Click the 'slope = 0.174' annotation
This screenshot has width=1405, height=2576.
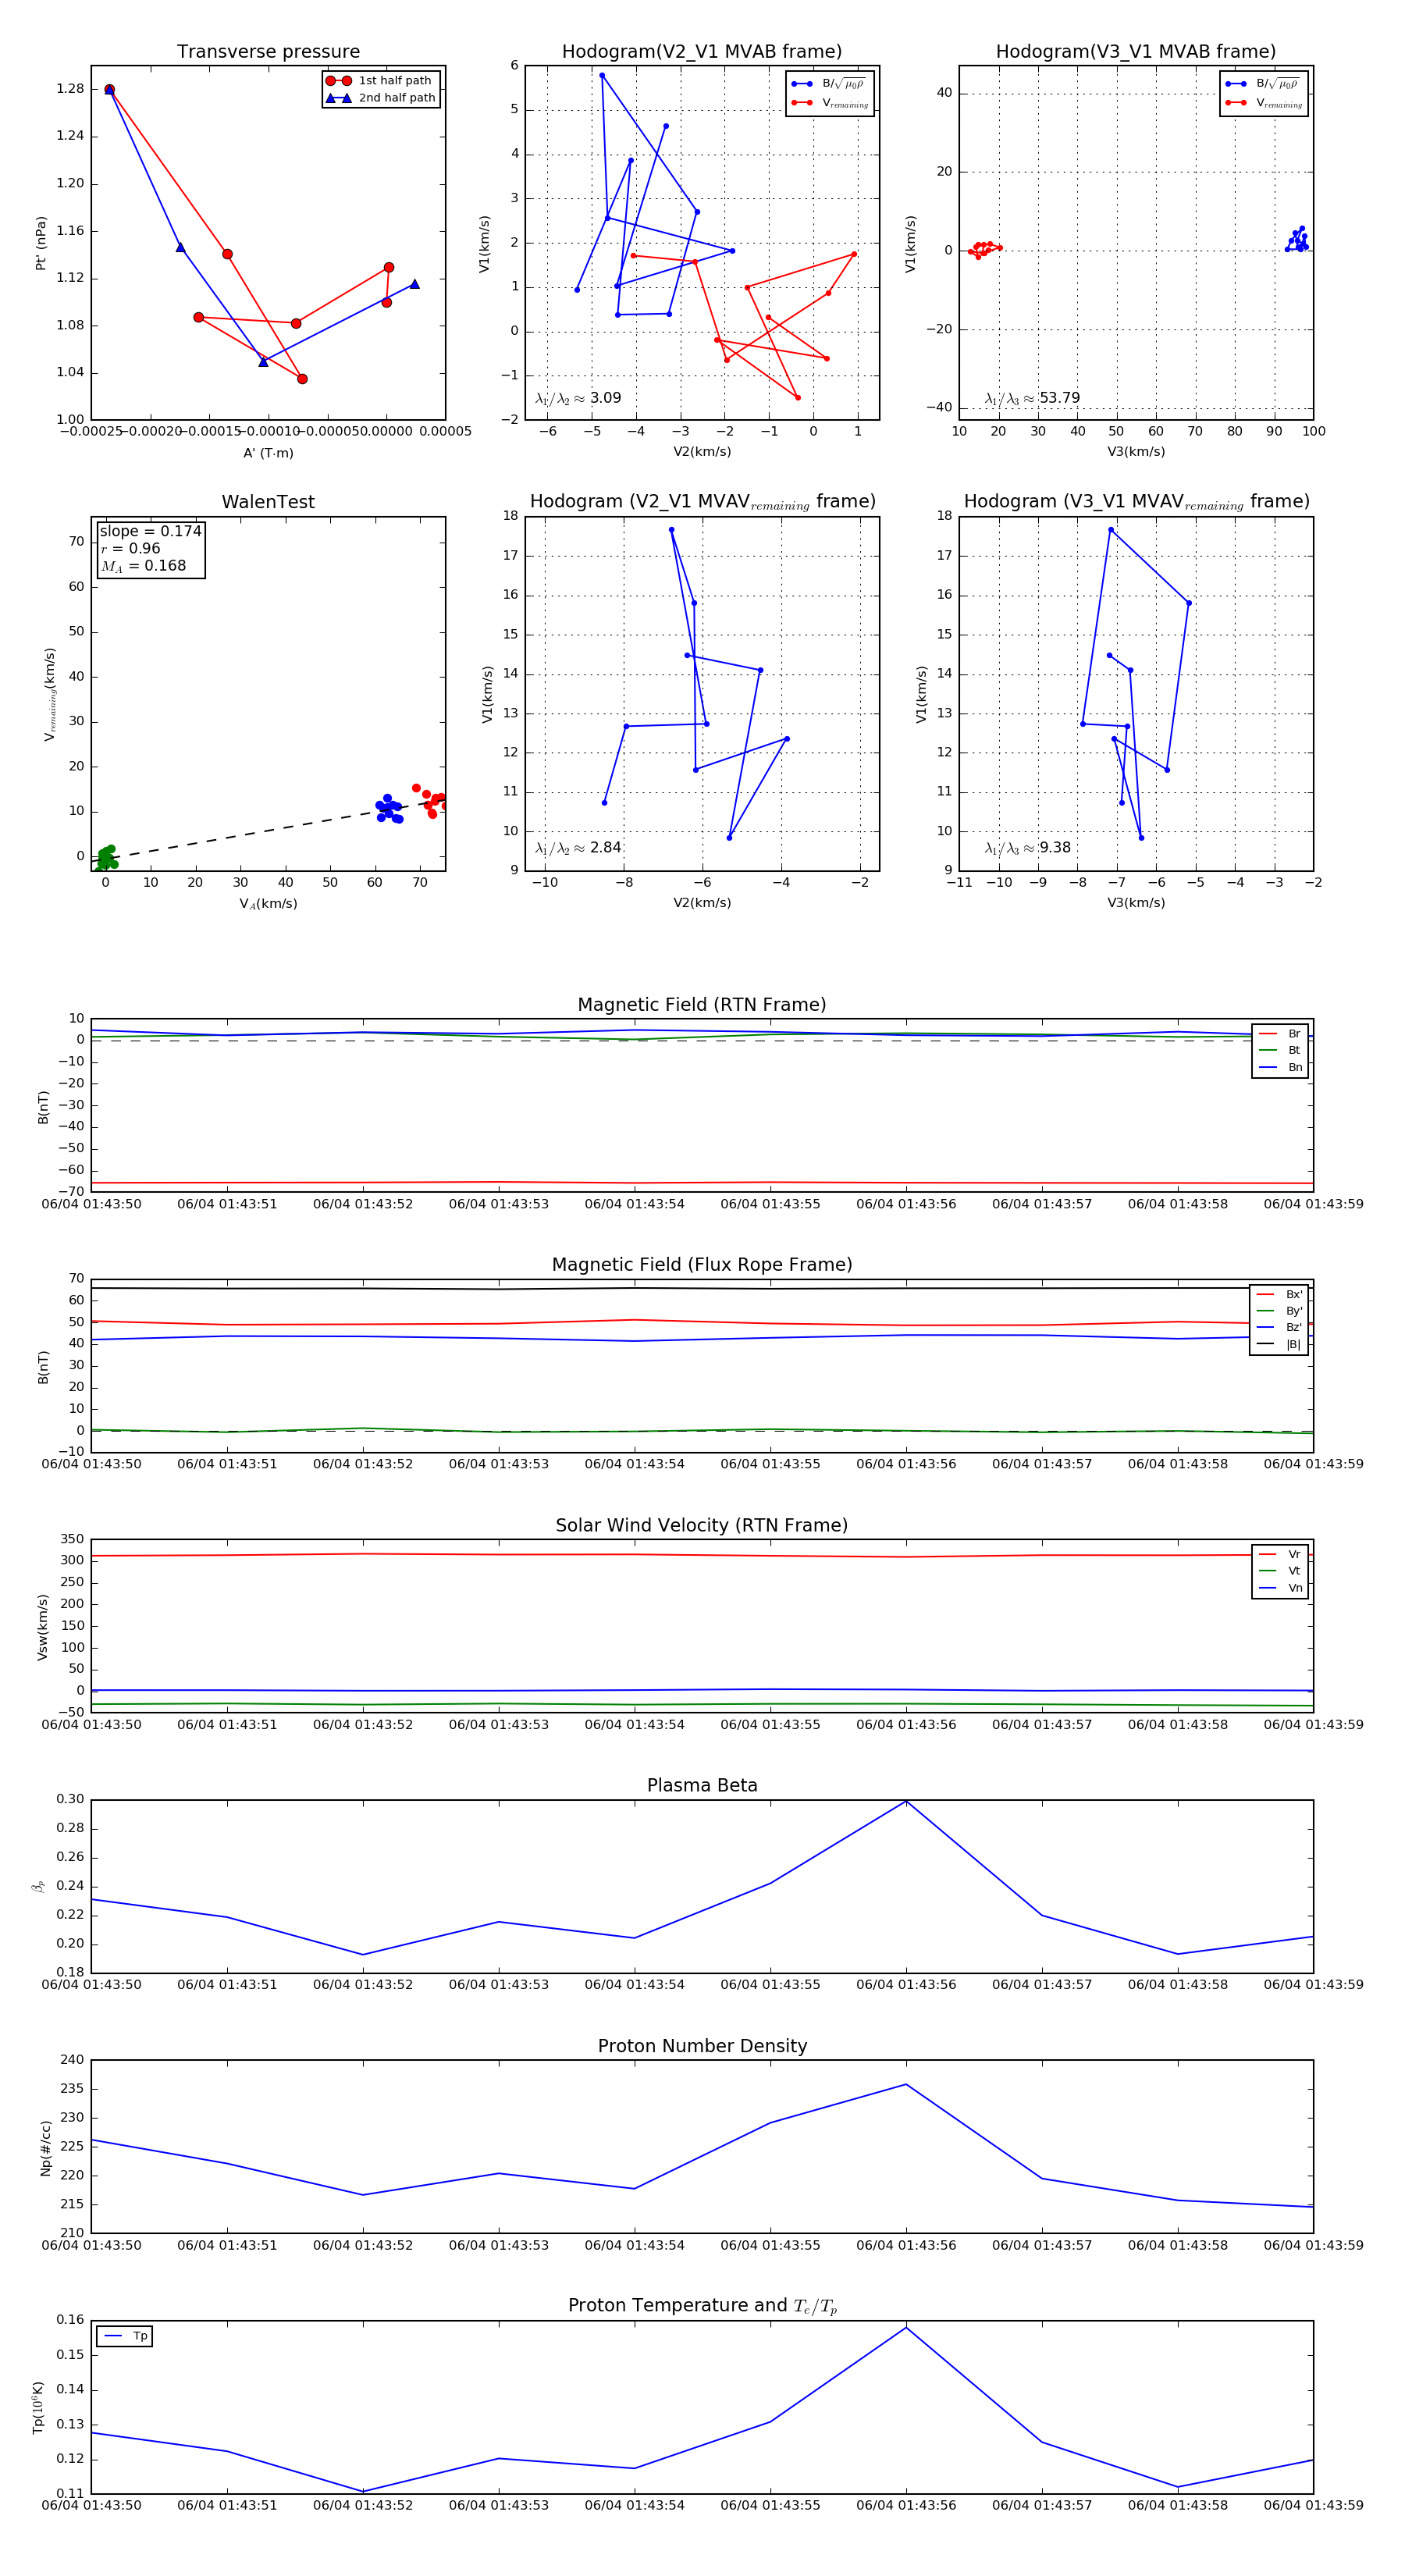click(x=150, y=531)
